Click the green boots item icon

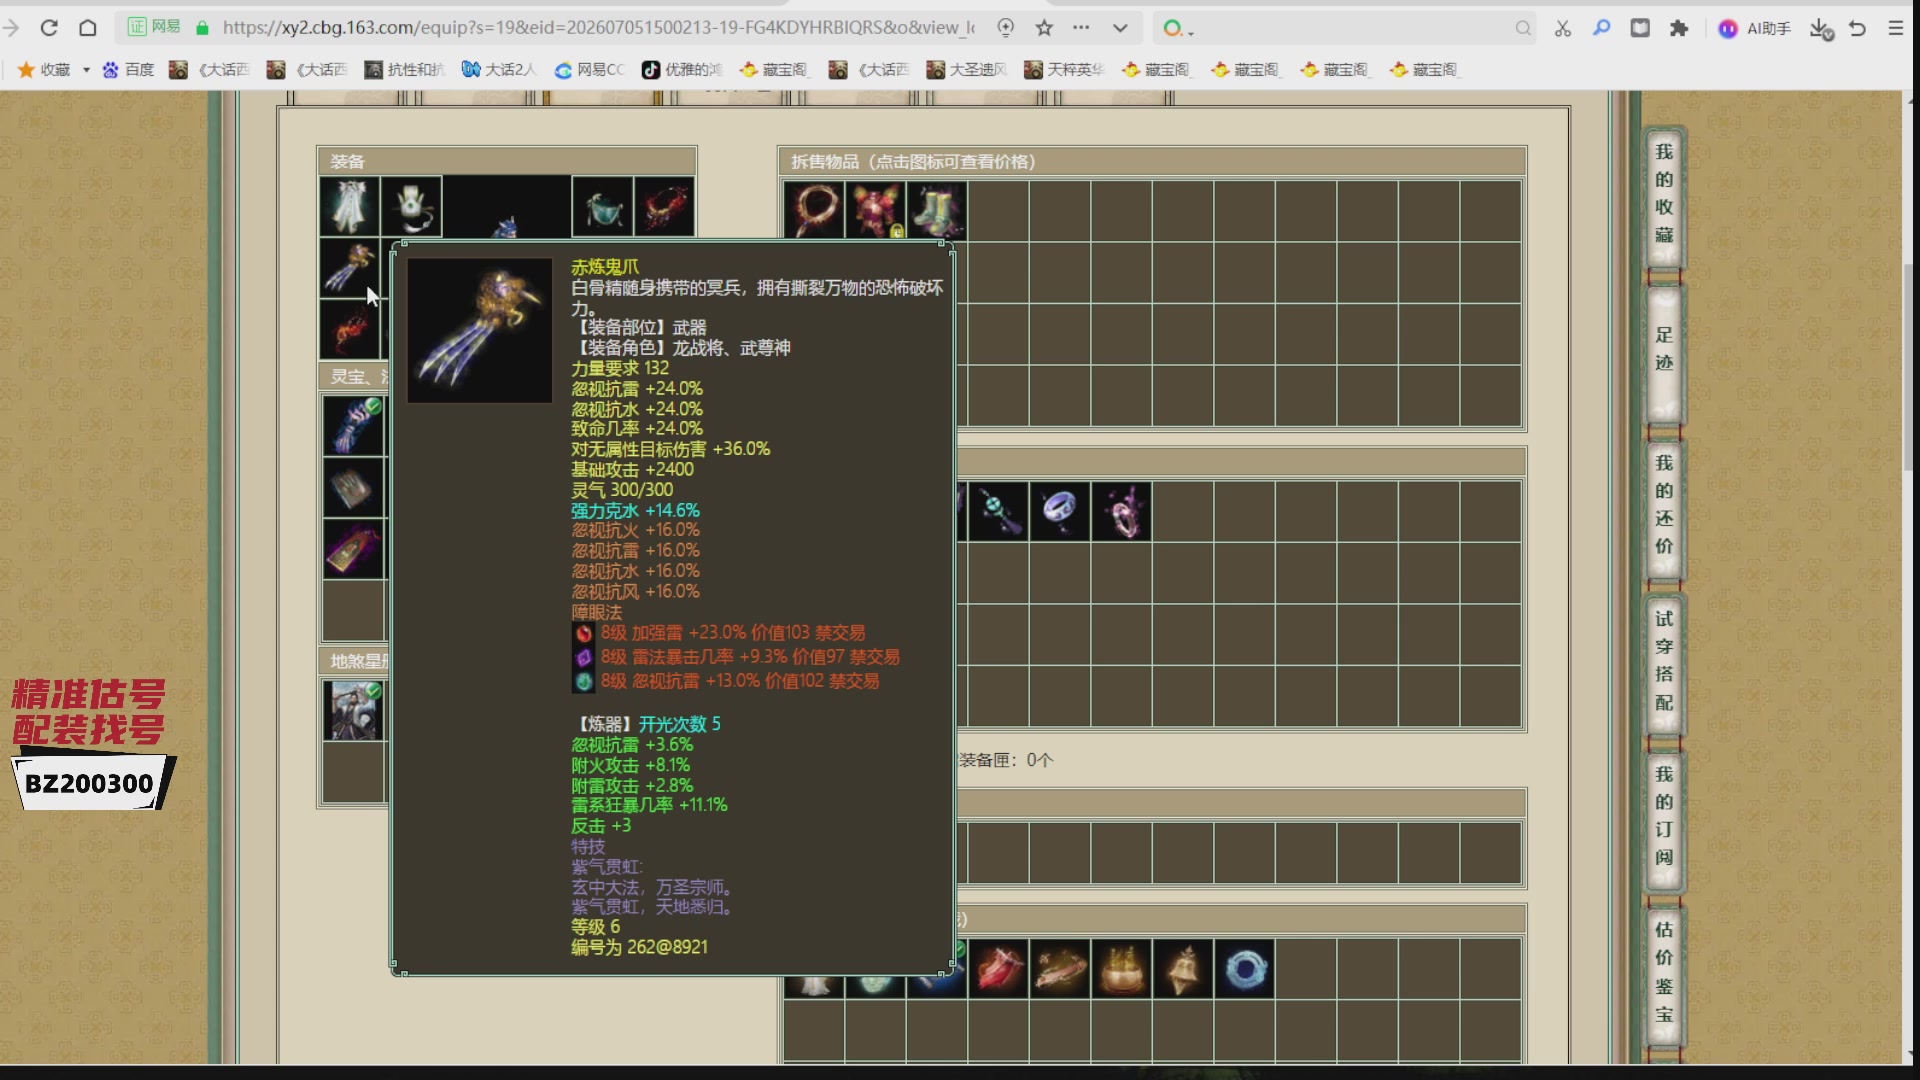936,209
